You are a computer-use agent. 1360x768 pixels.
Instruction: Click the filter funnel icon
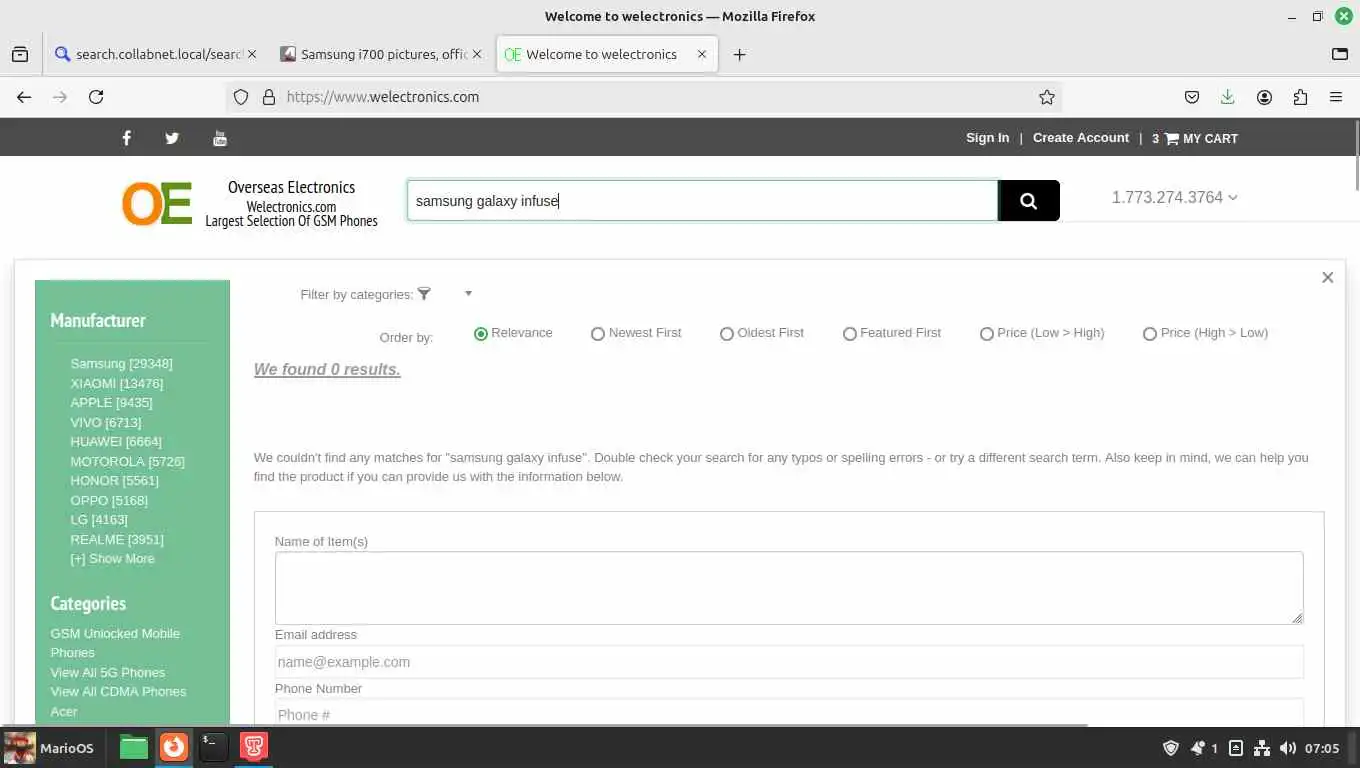point(424,293)
